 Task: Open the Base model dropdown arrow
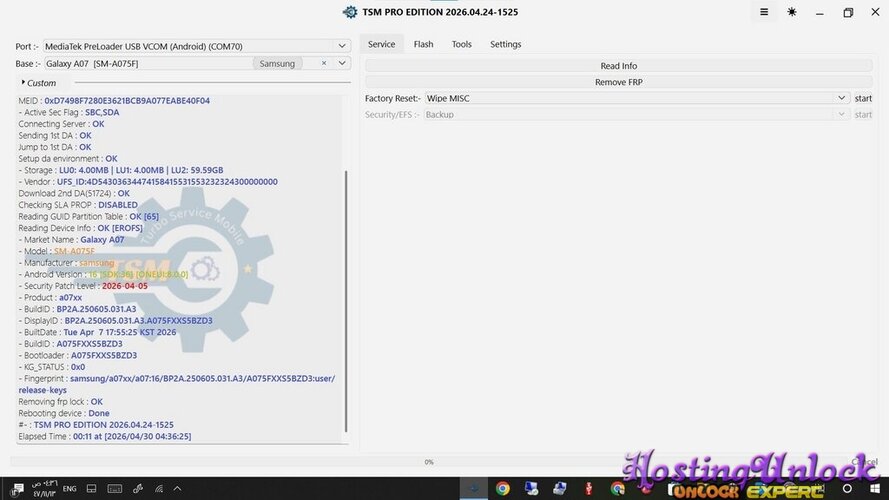(342, 63)
